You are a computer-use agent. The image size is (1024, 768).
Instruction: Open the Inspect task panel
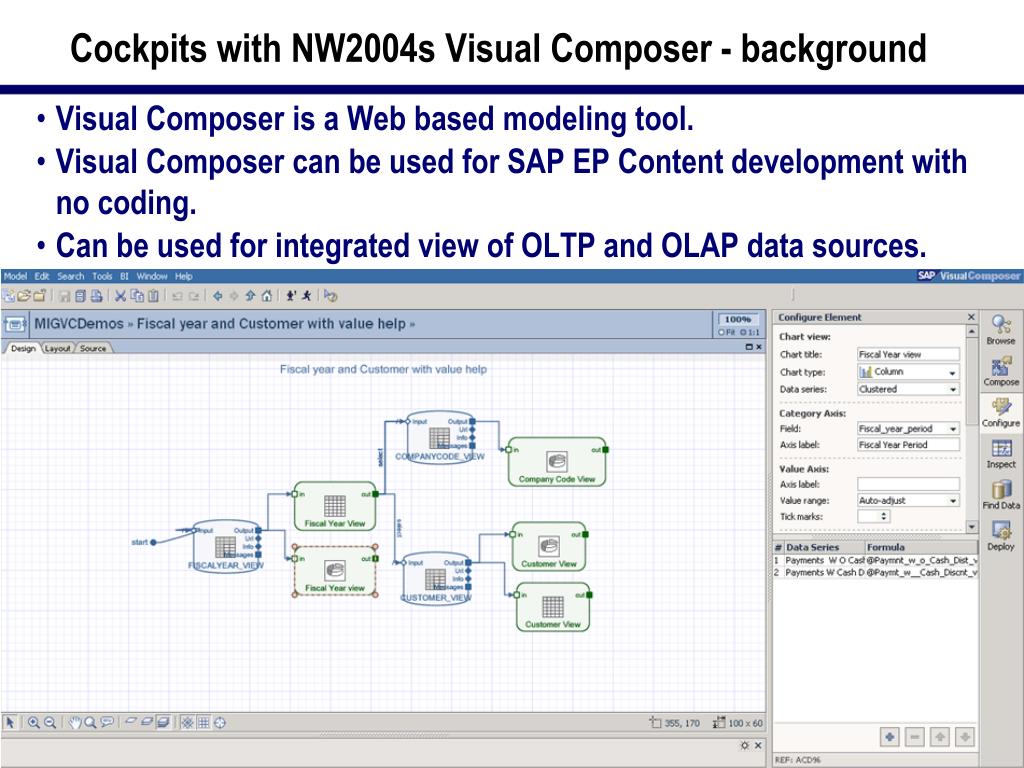[x=1000, y=454]
